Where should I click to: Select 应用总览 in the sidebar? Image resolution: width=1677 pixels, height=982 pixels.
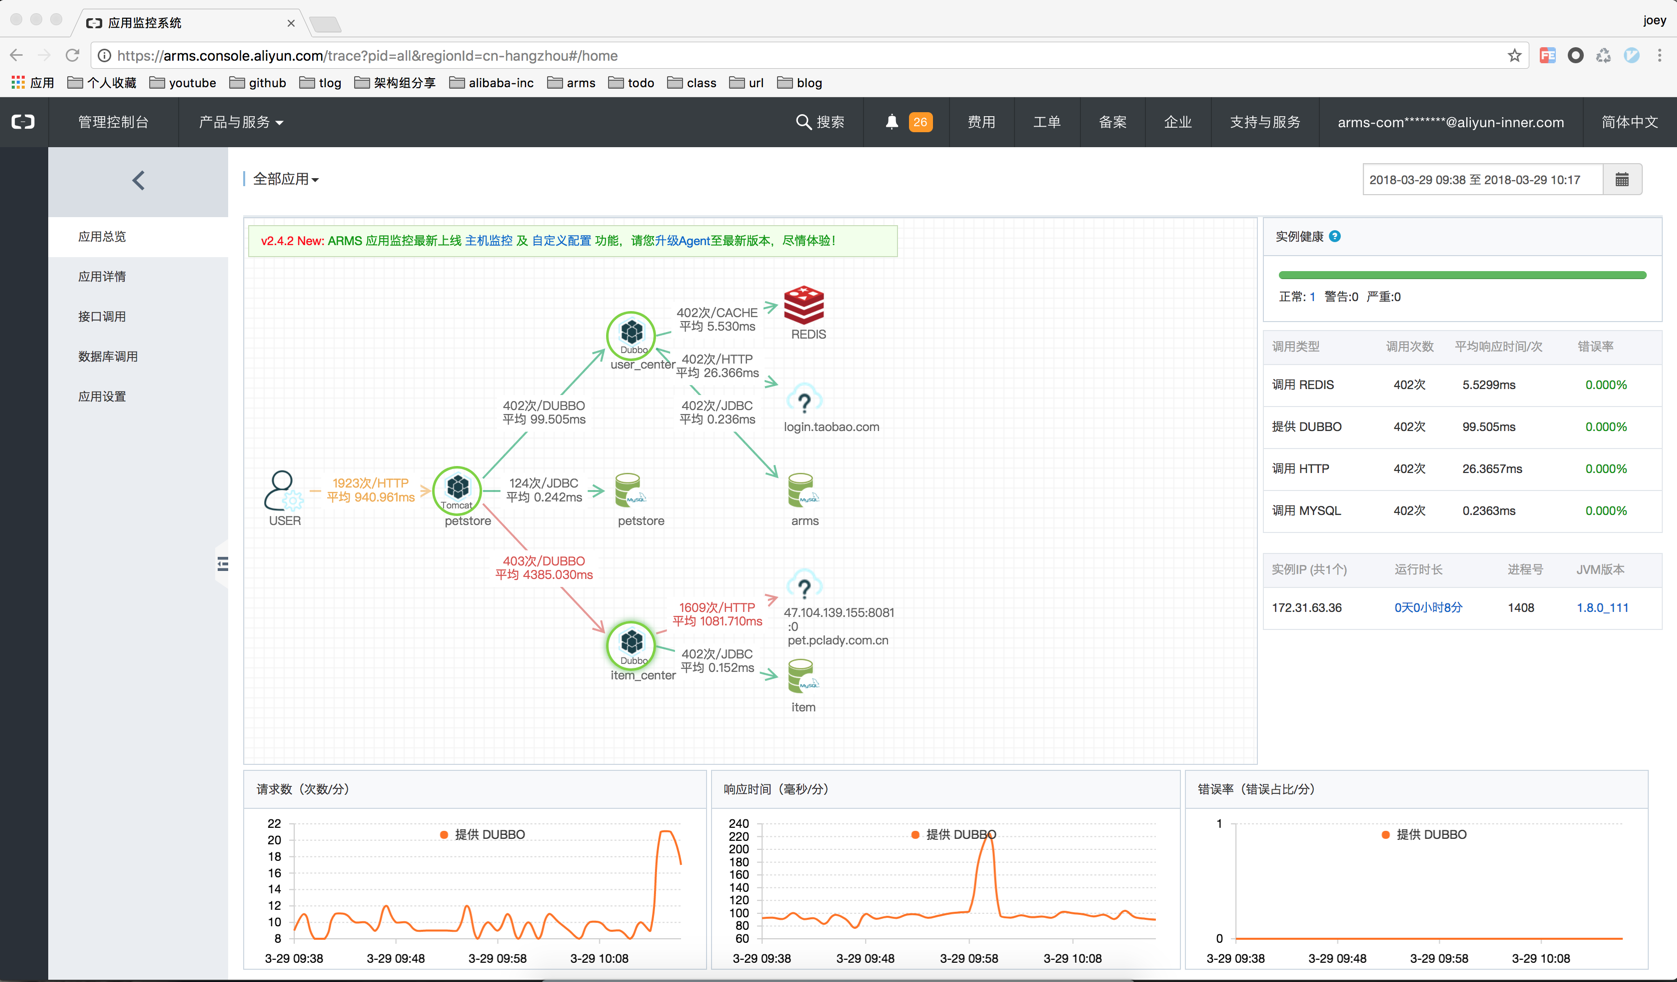pos(138,237)
